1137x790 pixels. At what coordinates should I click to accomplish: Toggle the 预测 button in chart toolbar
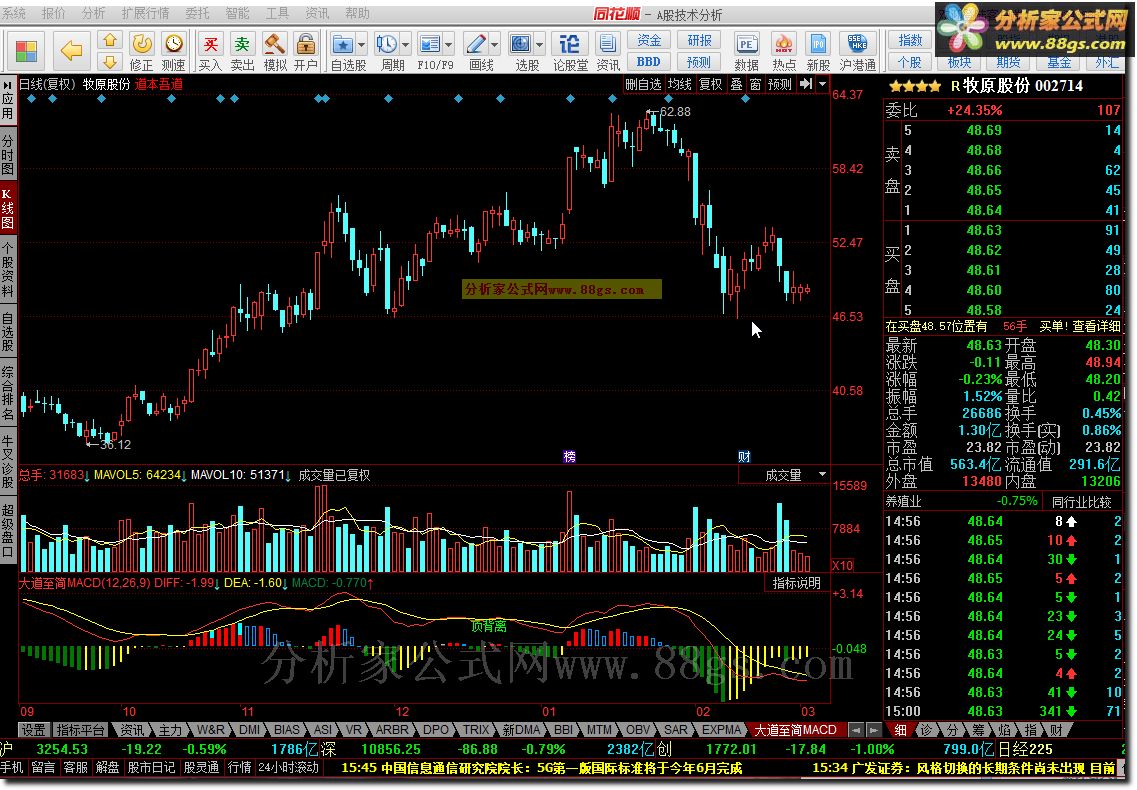click(780, 84)
